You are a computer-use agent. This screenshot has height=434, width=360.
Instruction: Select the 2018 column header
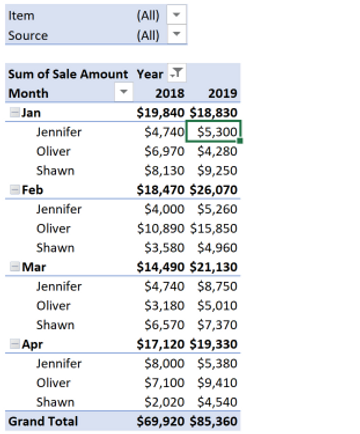(170, 93)
